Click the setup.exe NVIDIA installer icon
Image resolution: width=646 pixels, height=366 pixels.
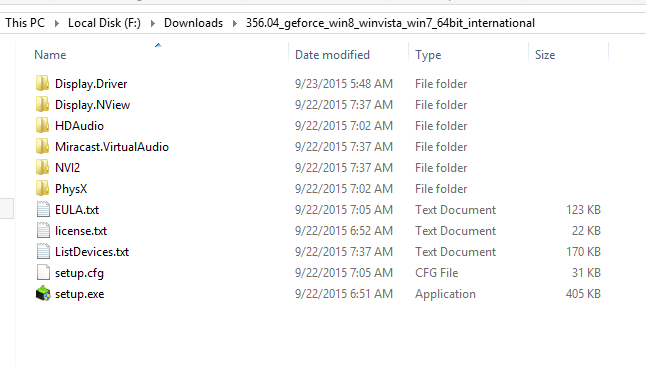43,293
